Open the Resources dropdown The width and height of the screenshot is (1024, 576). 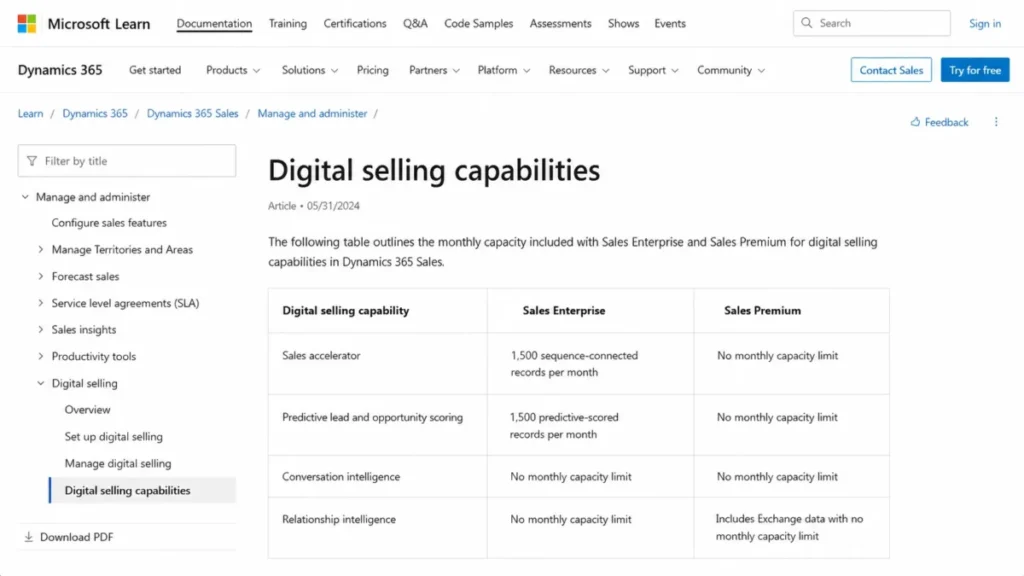pos(579,70)
